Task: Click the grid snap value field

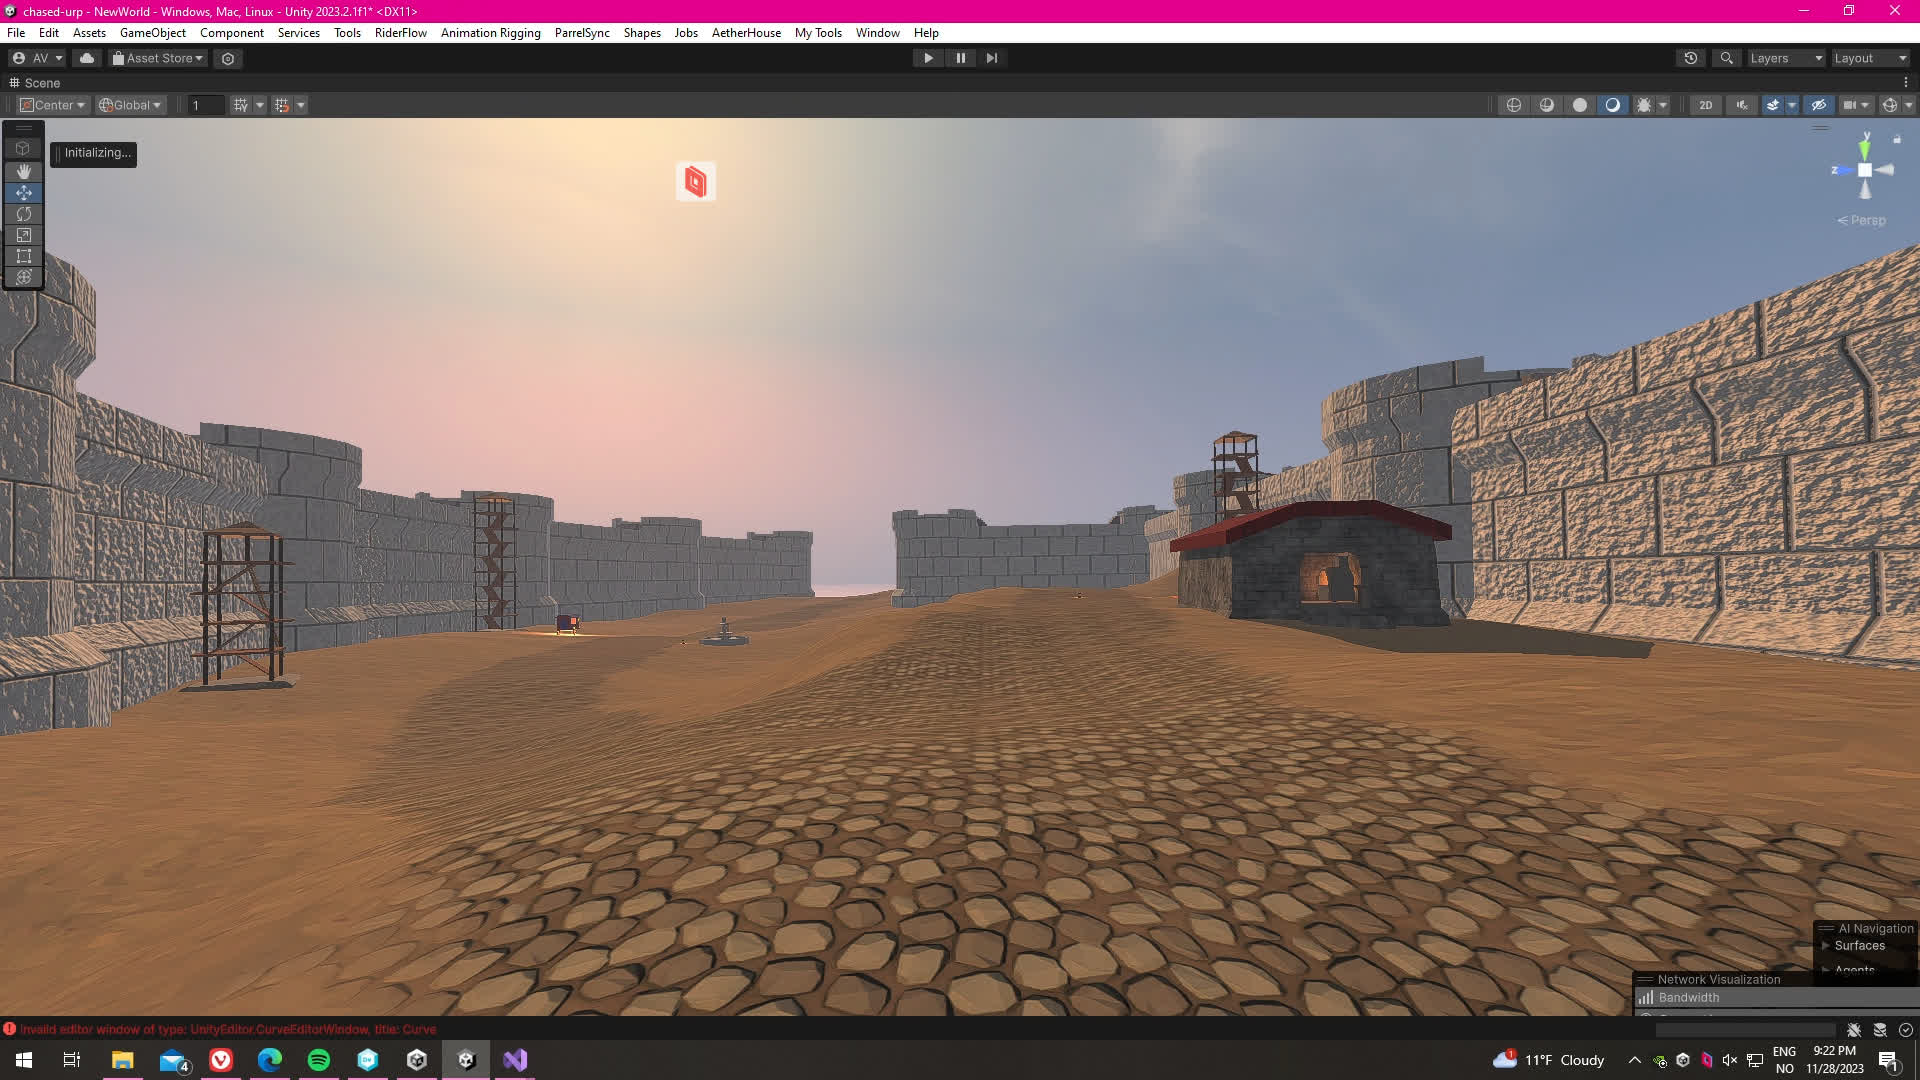Action: pyautogui.click(x=205, y=105)
